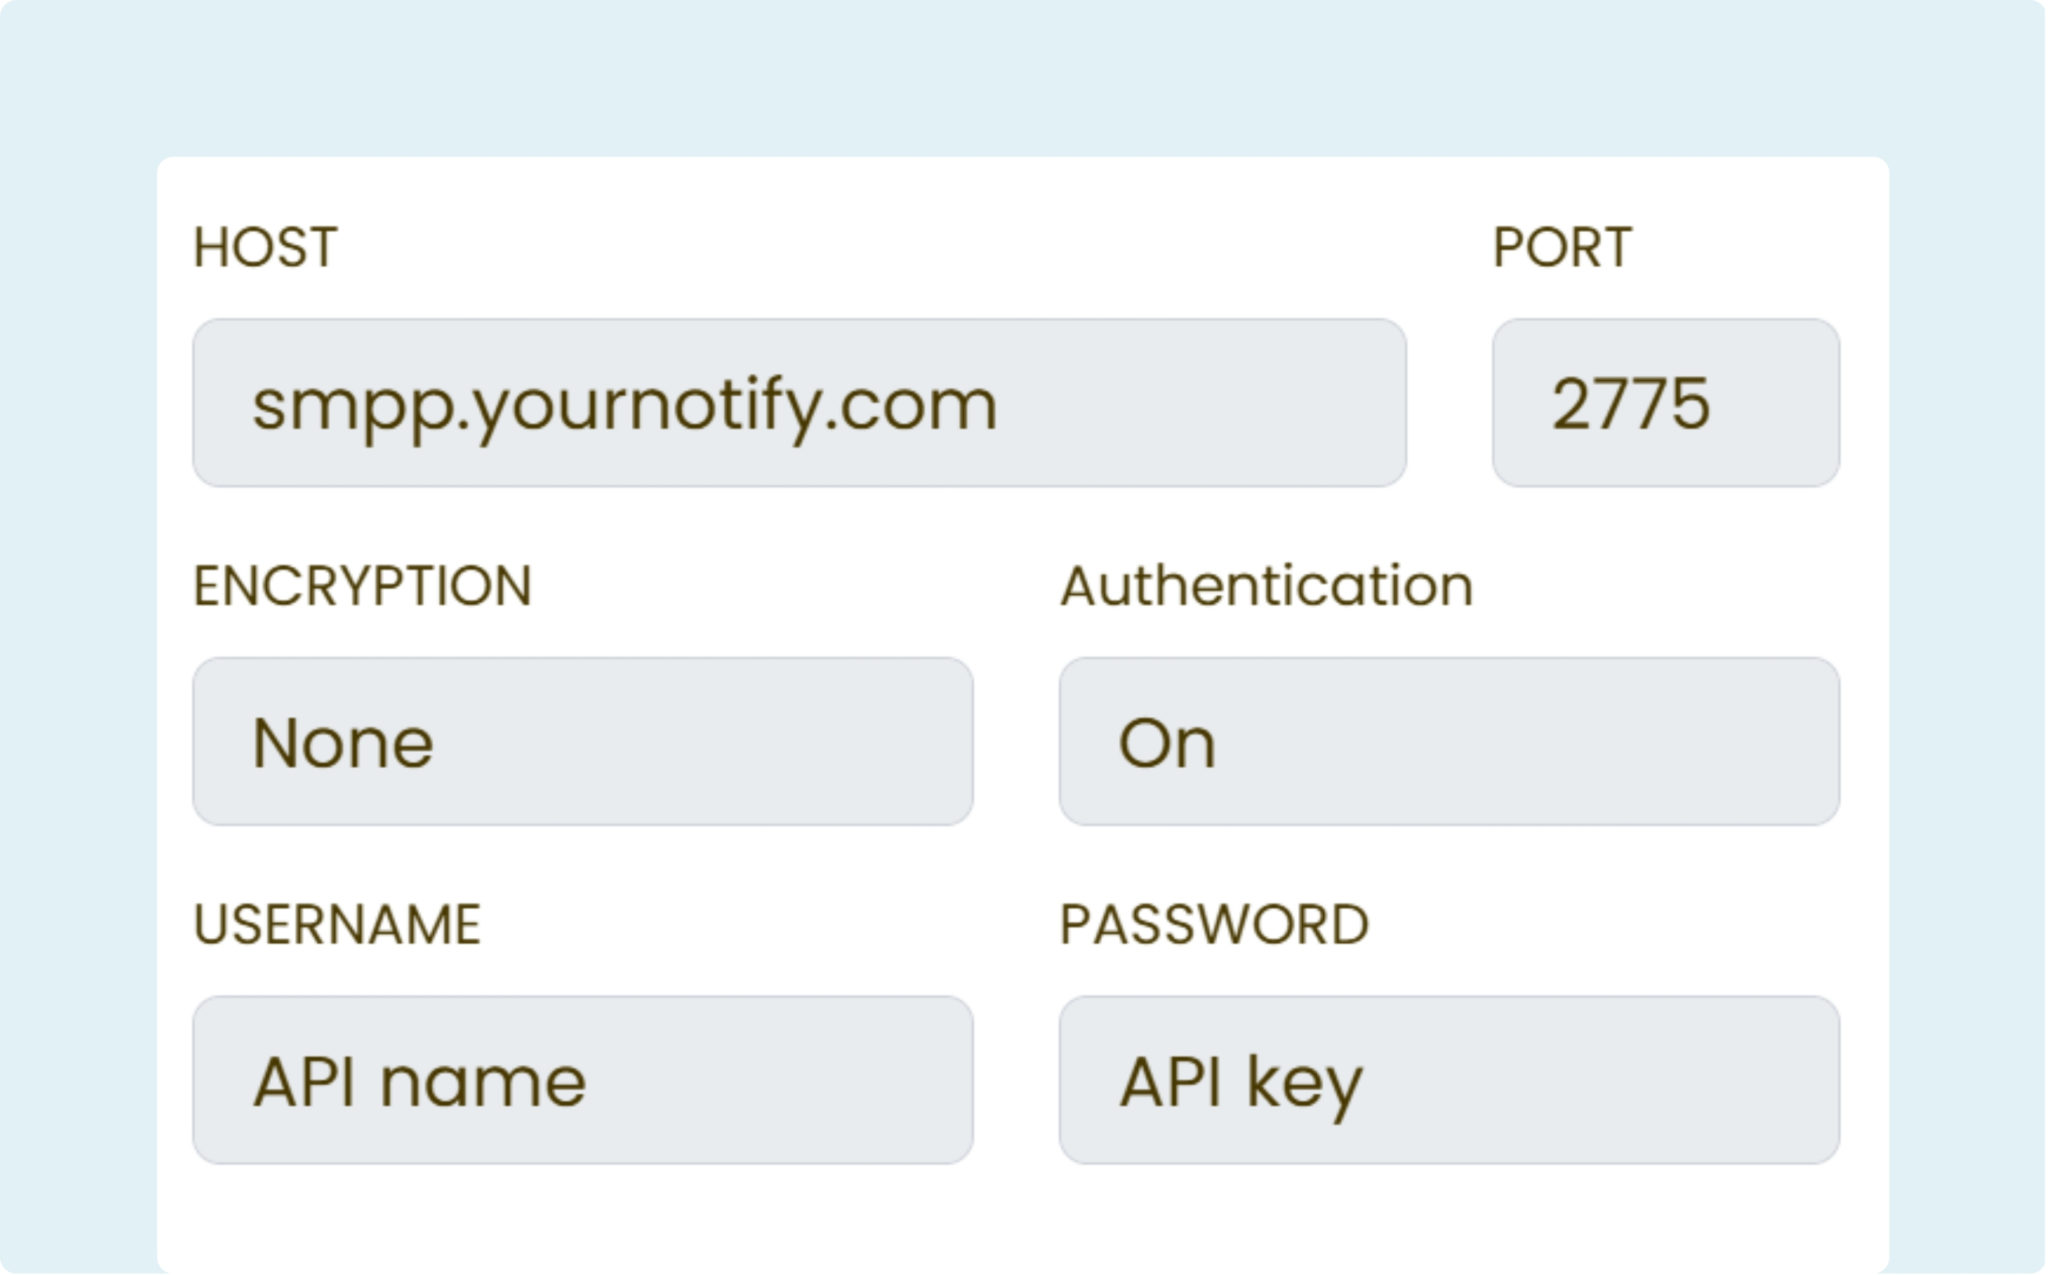Click the light blue background above the form

[1020, 75]
